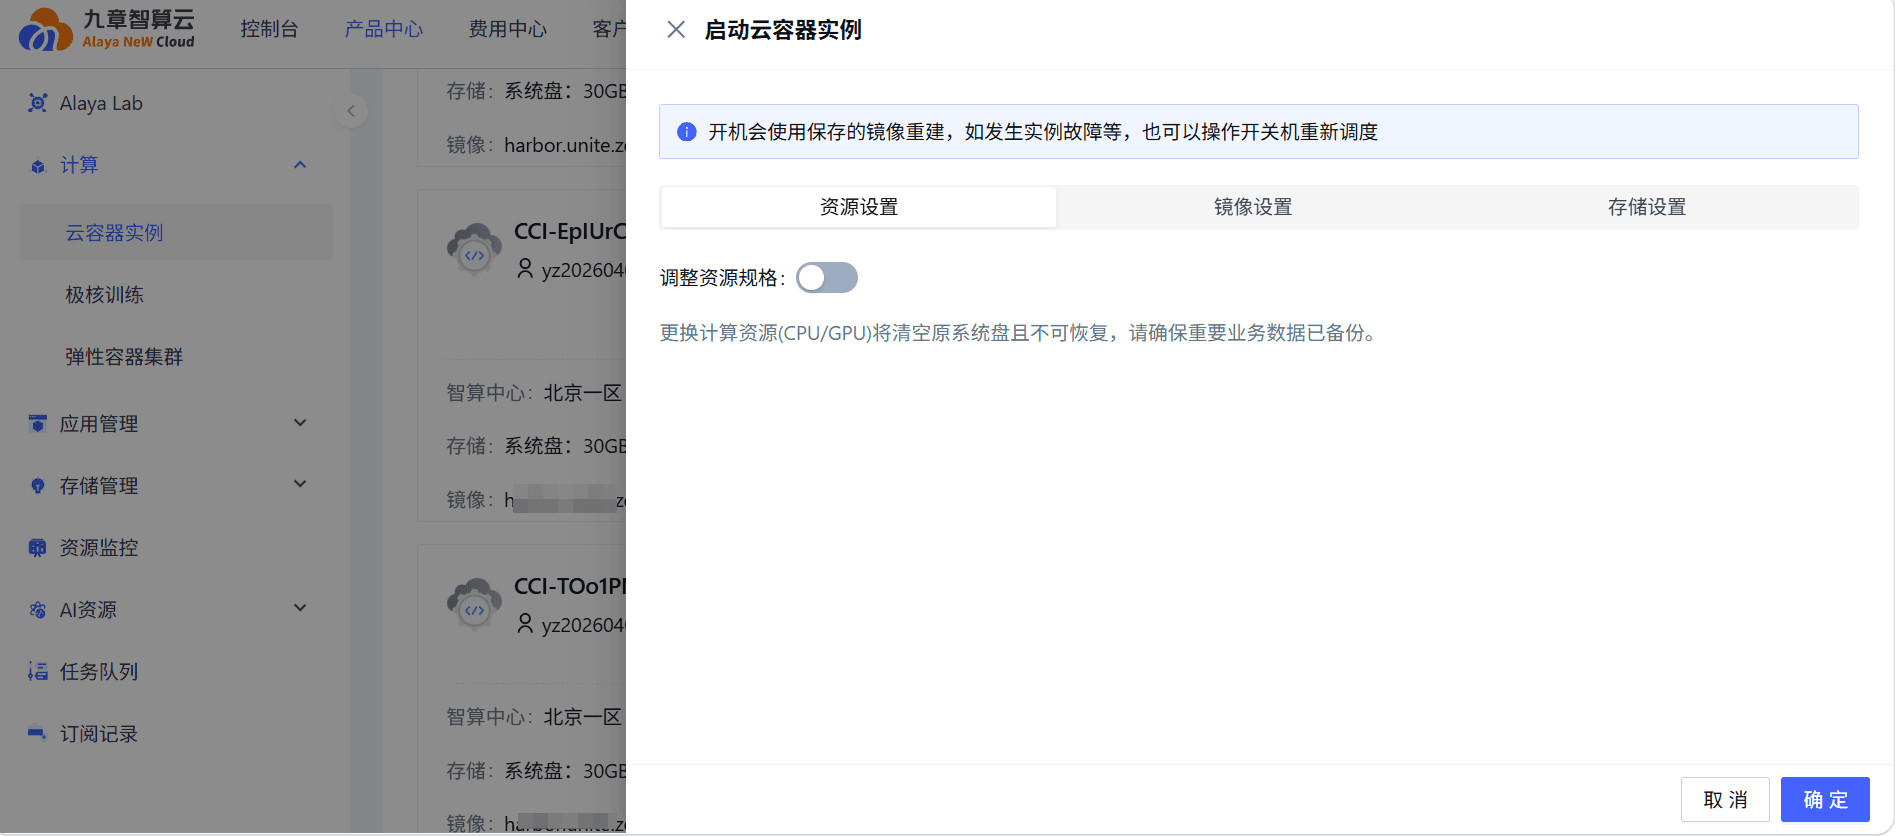Open Alaya Lab in the sidebar
This screenshot has height=836, width=1901.
pyautogui.click(x=101, y=103)
